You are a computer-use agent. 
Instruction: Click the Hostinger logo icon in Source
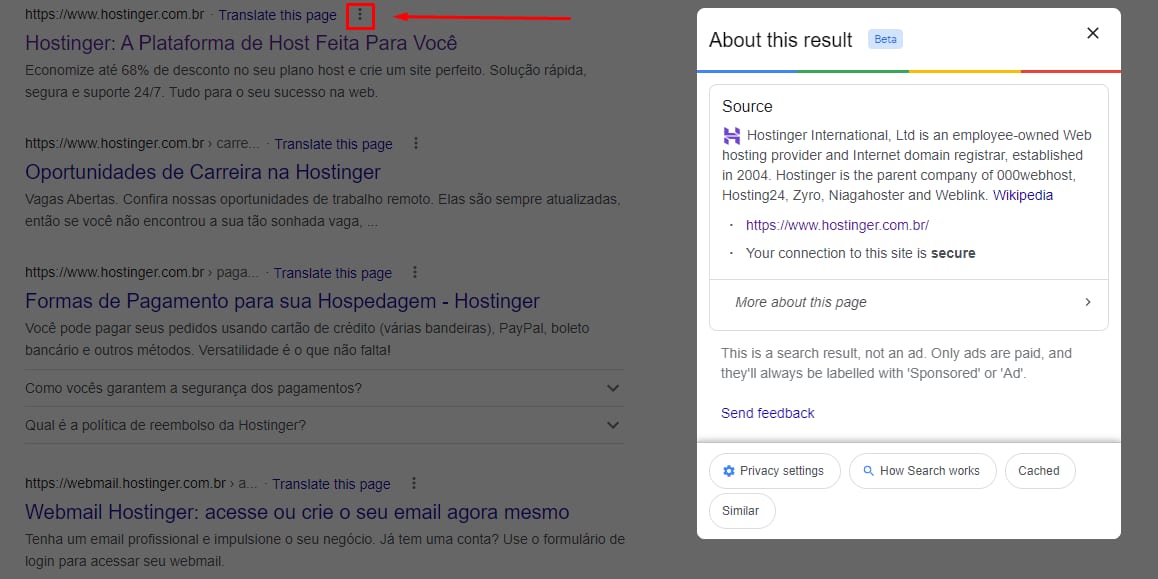pyautogui.click(x=732, y=136)
